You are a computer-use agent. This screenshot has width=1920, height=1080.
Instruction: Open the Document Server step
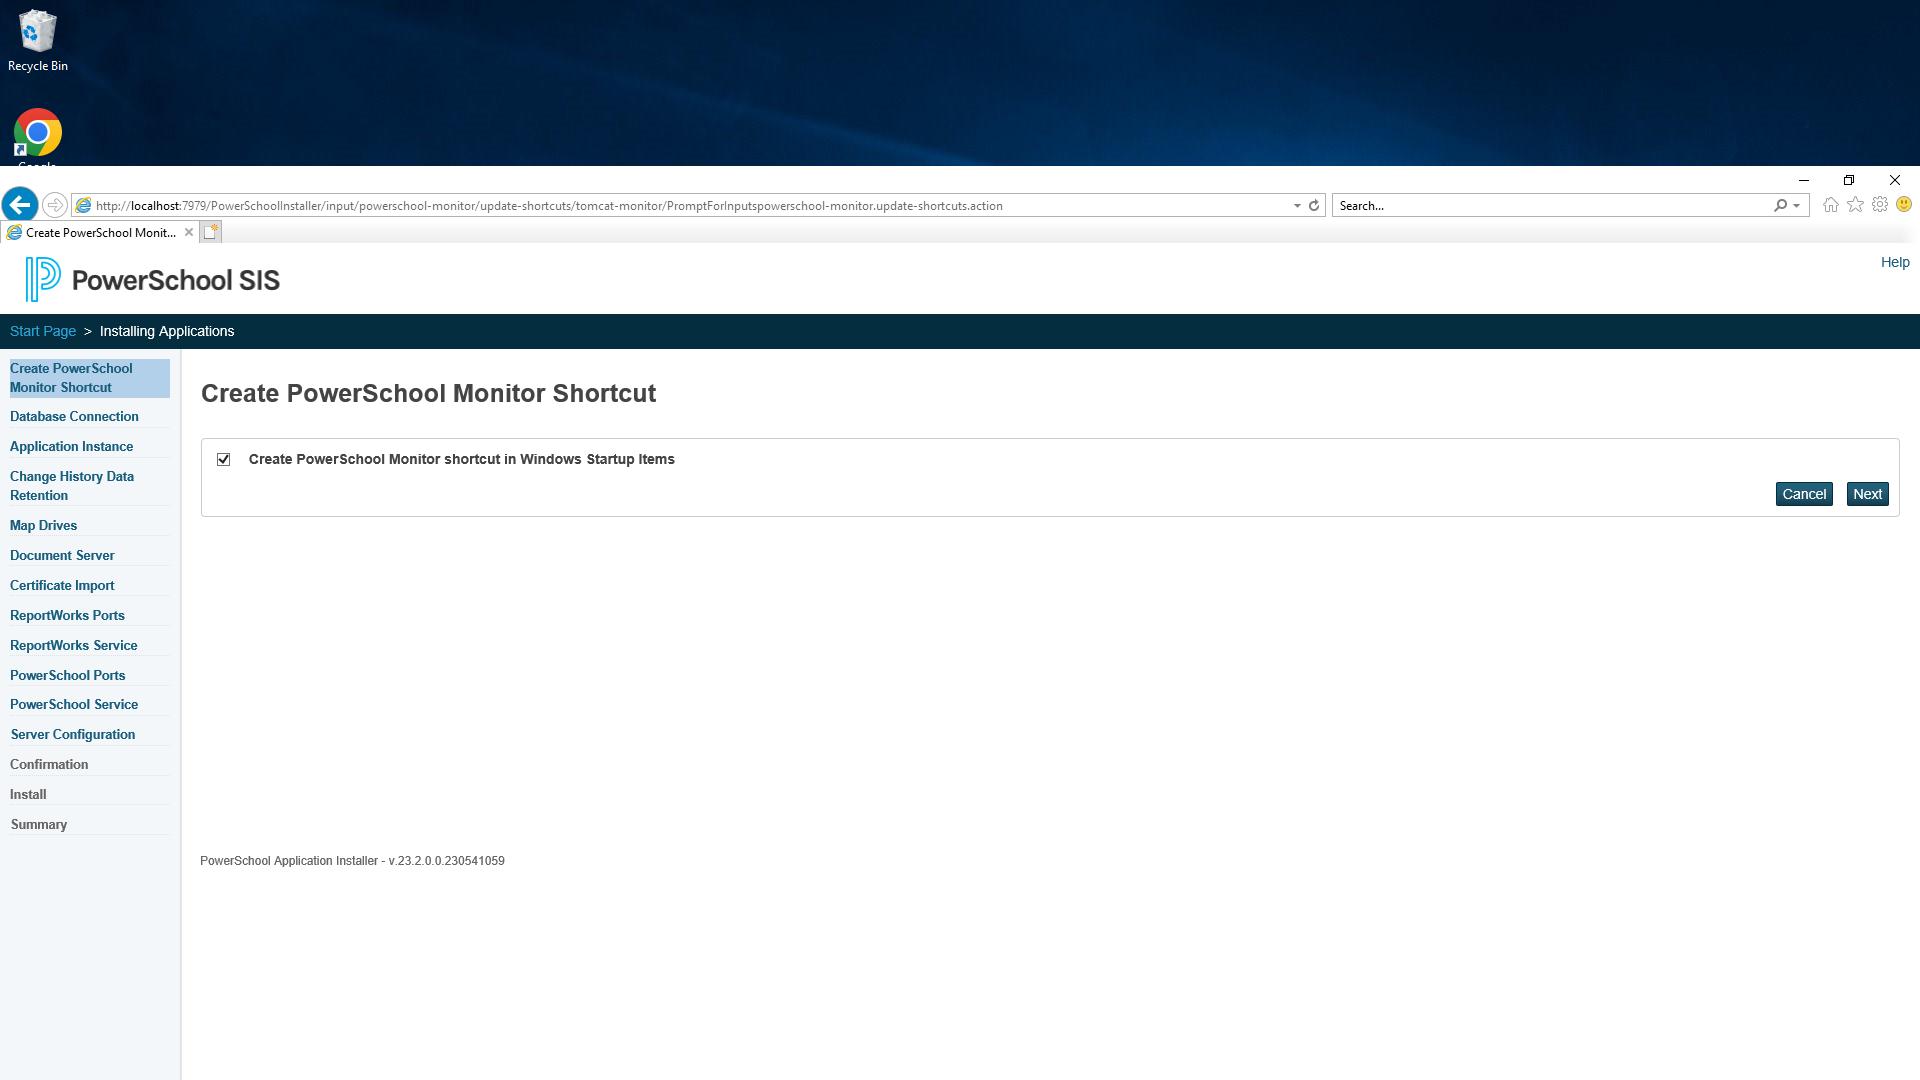click(62, 556)
